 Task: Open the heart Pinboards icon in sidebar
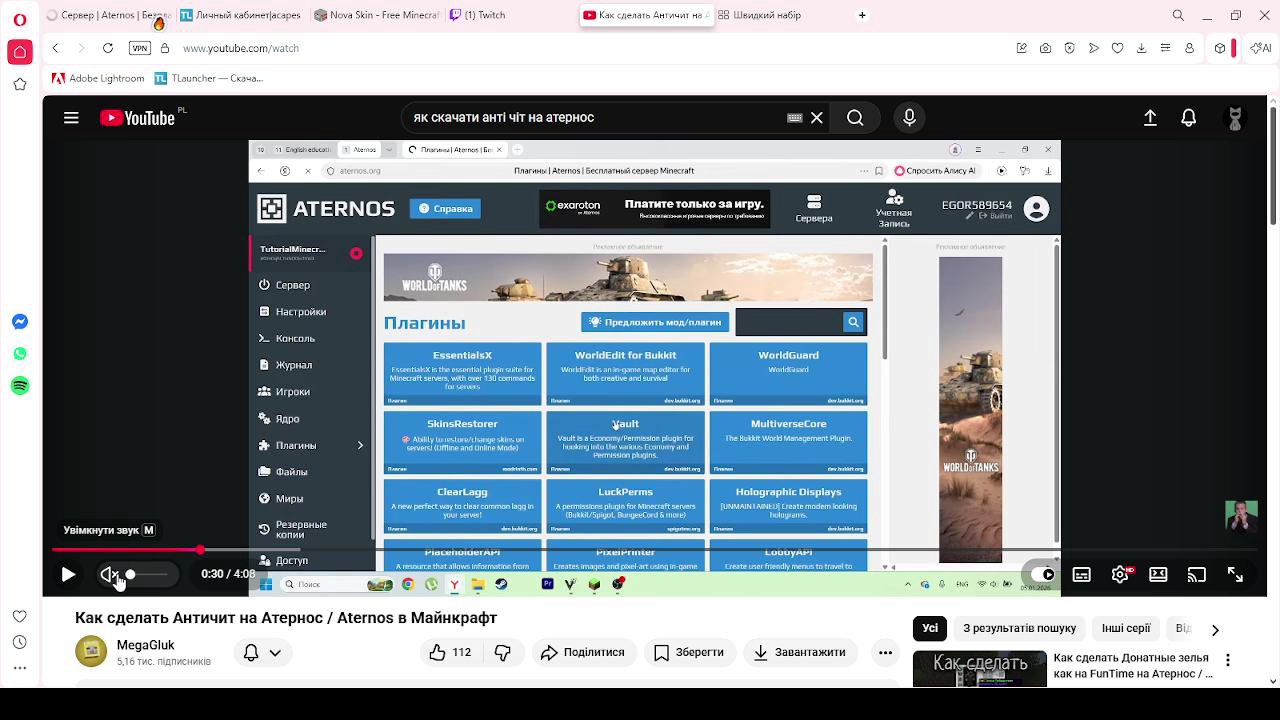point(20,616)
